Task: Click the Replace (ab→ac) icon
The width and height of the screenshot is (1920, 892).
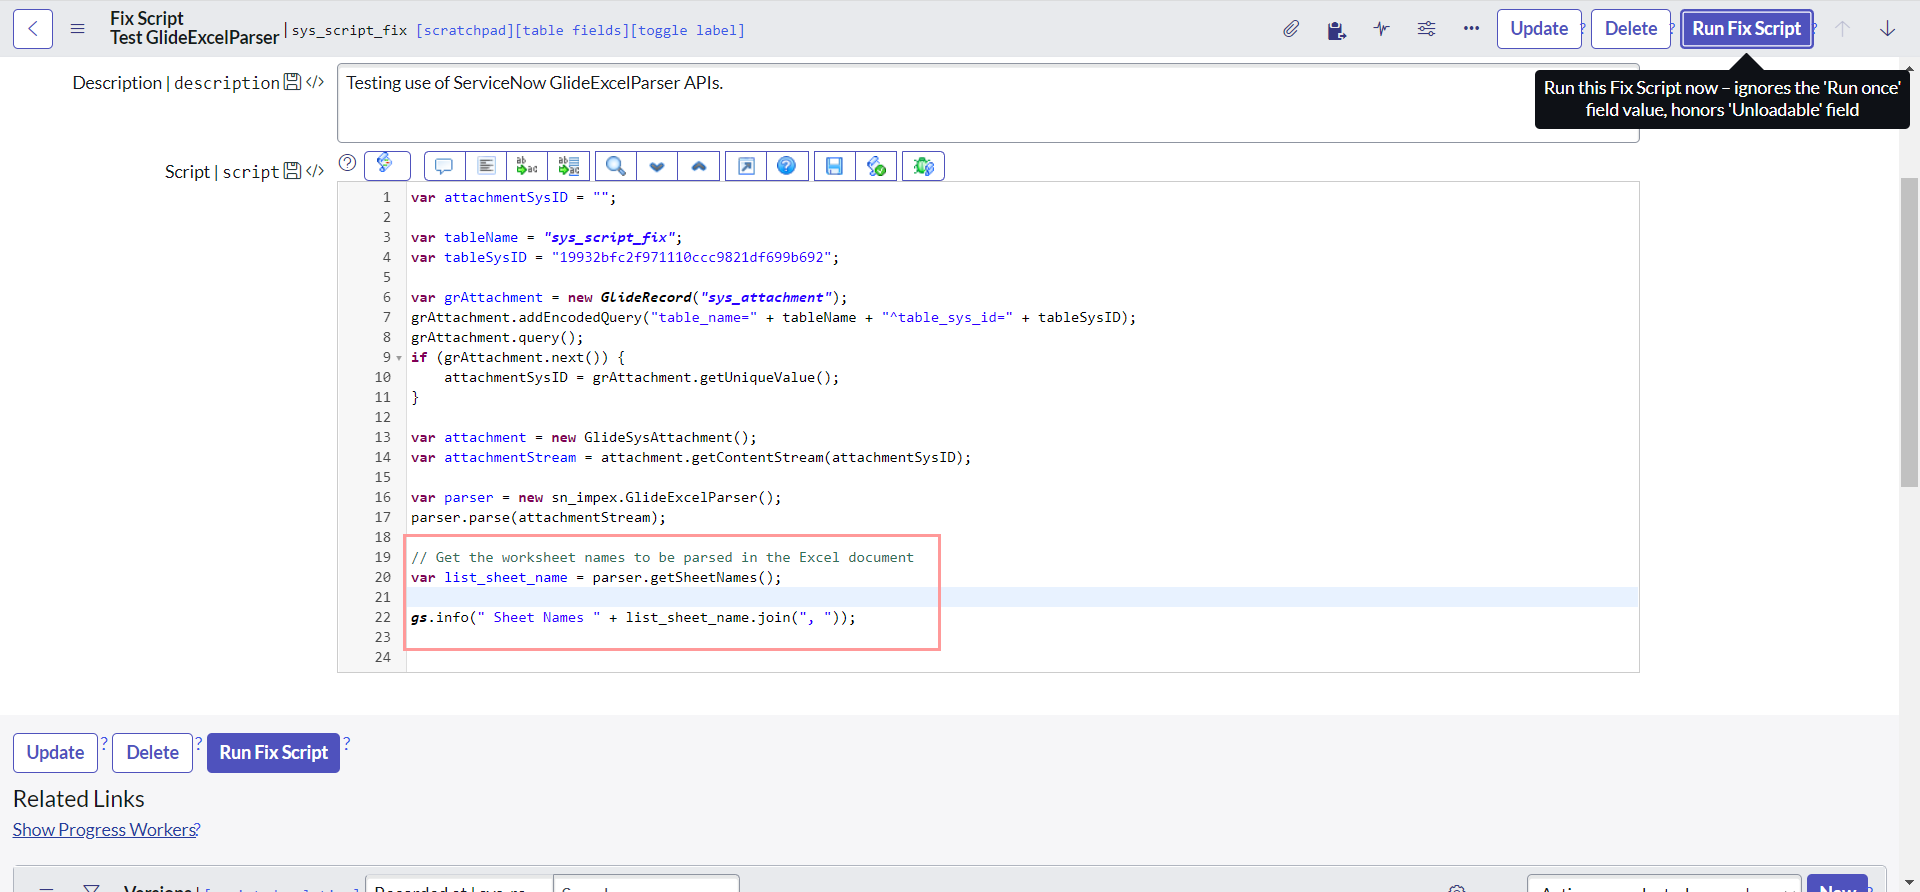Action: tap(527, 166)
